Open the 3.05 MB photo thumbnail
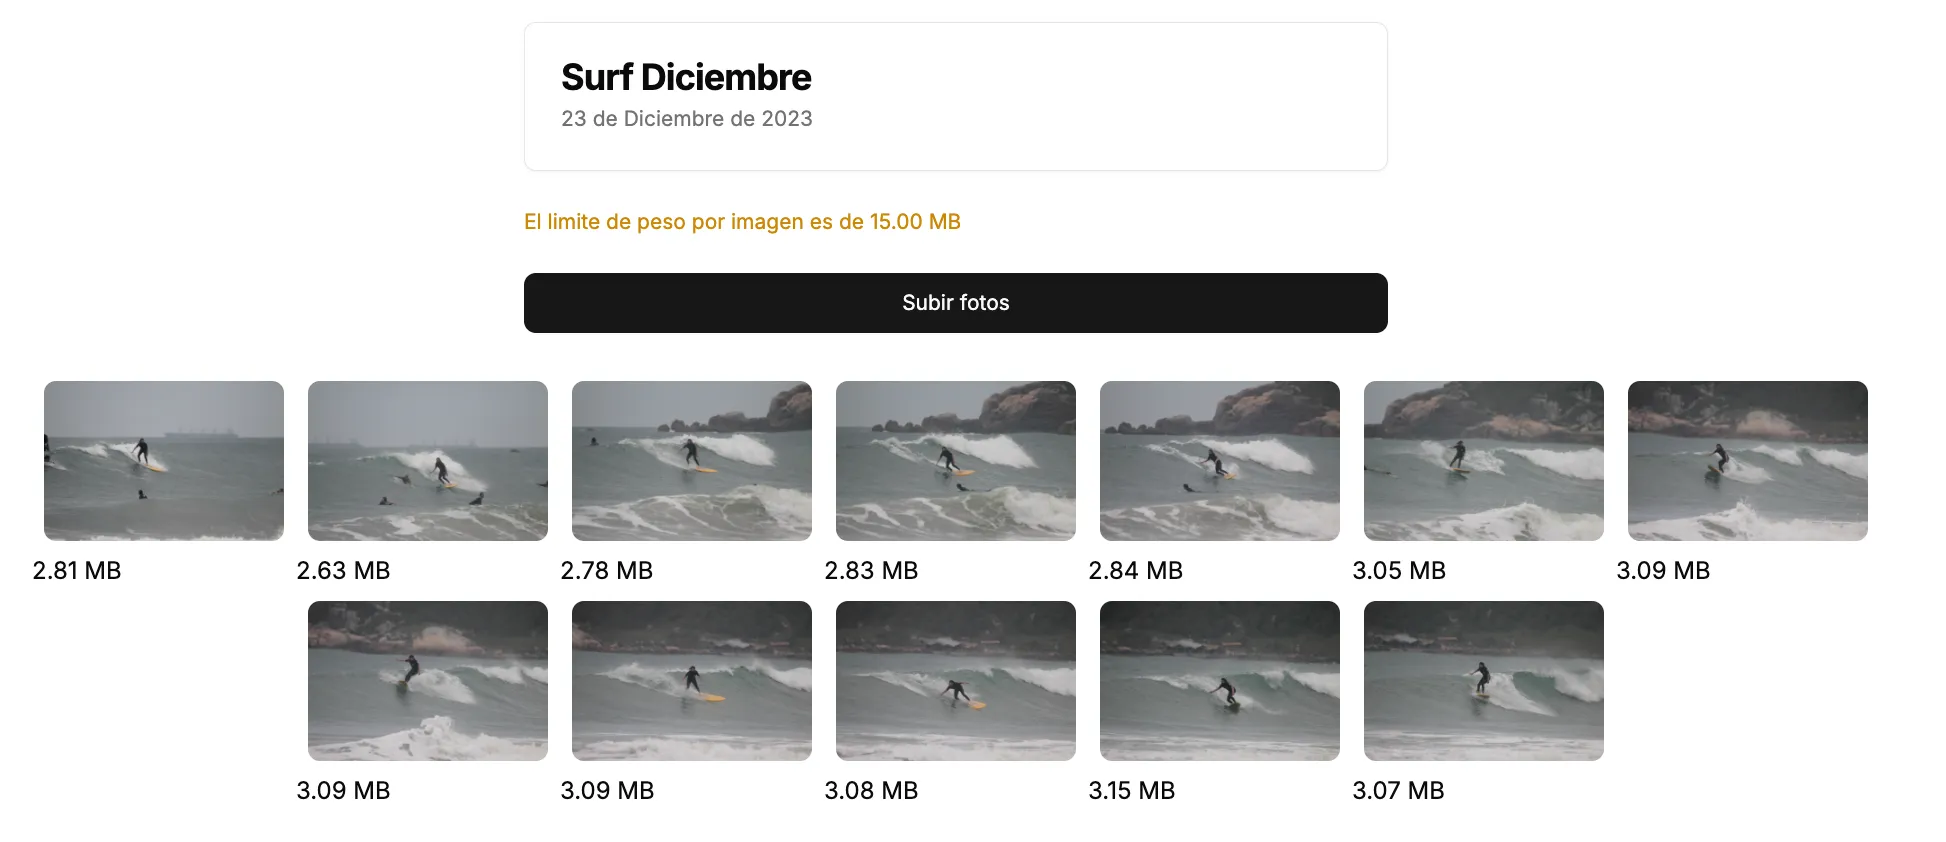 pyautogui.click(x=1484, y=461)
